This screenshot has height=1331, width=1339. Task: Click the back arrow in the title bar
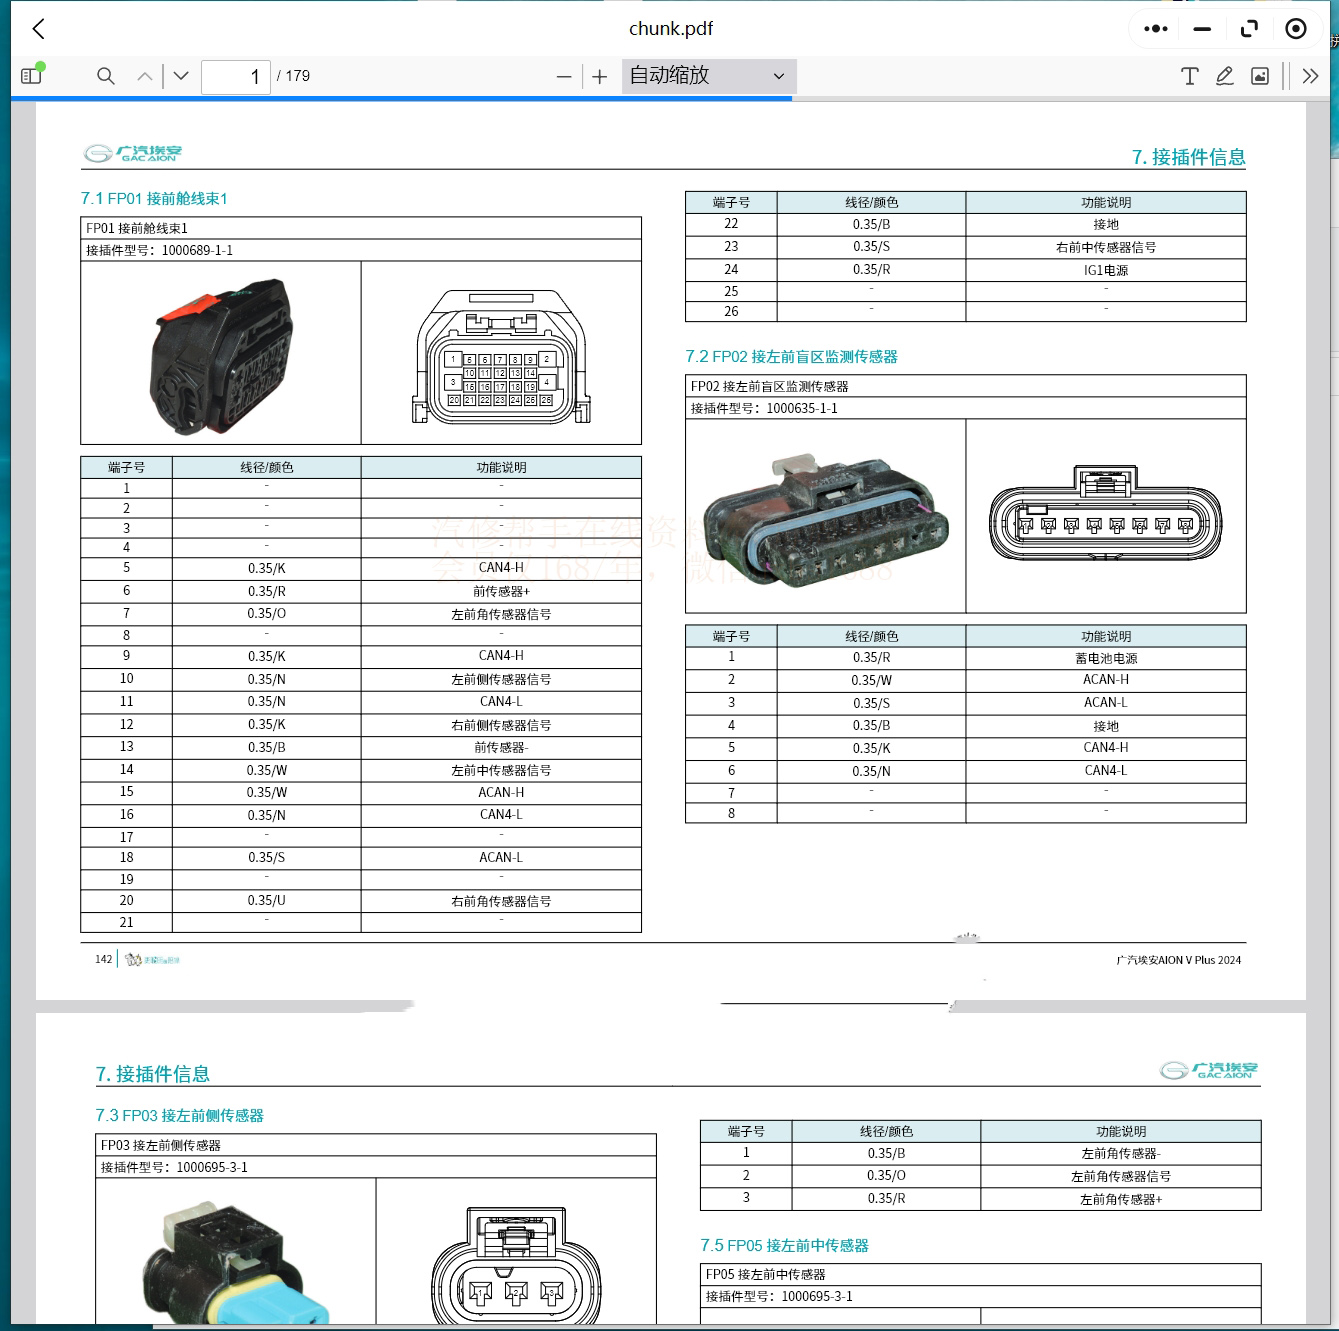tap(39, 29)
